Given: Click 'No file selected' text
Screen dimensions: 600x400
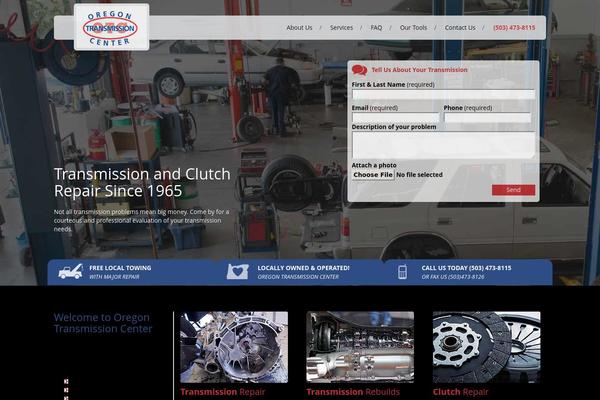Looking at the screenshot, I should [419, 175].
